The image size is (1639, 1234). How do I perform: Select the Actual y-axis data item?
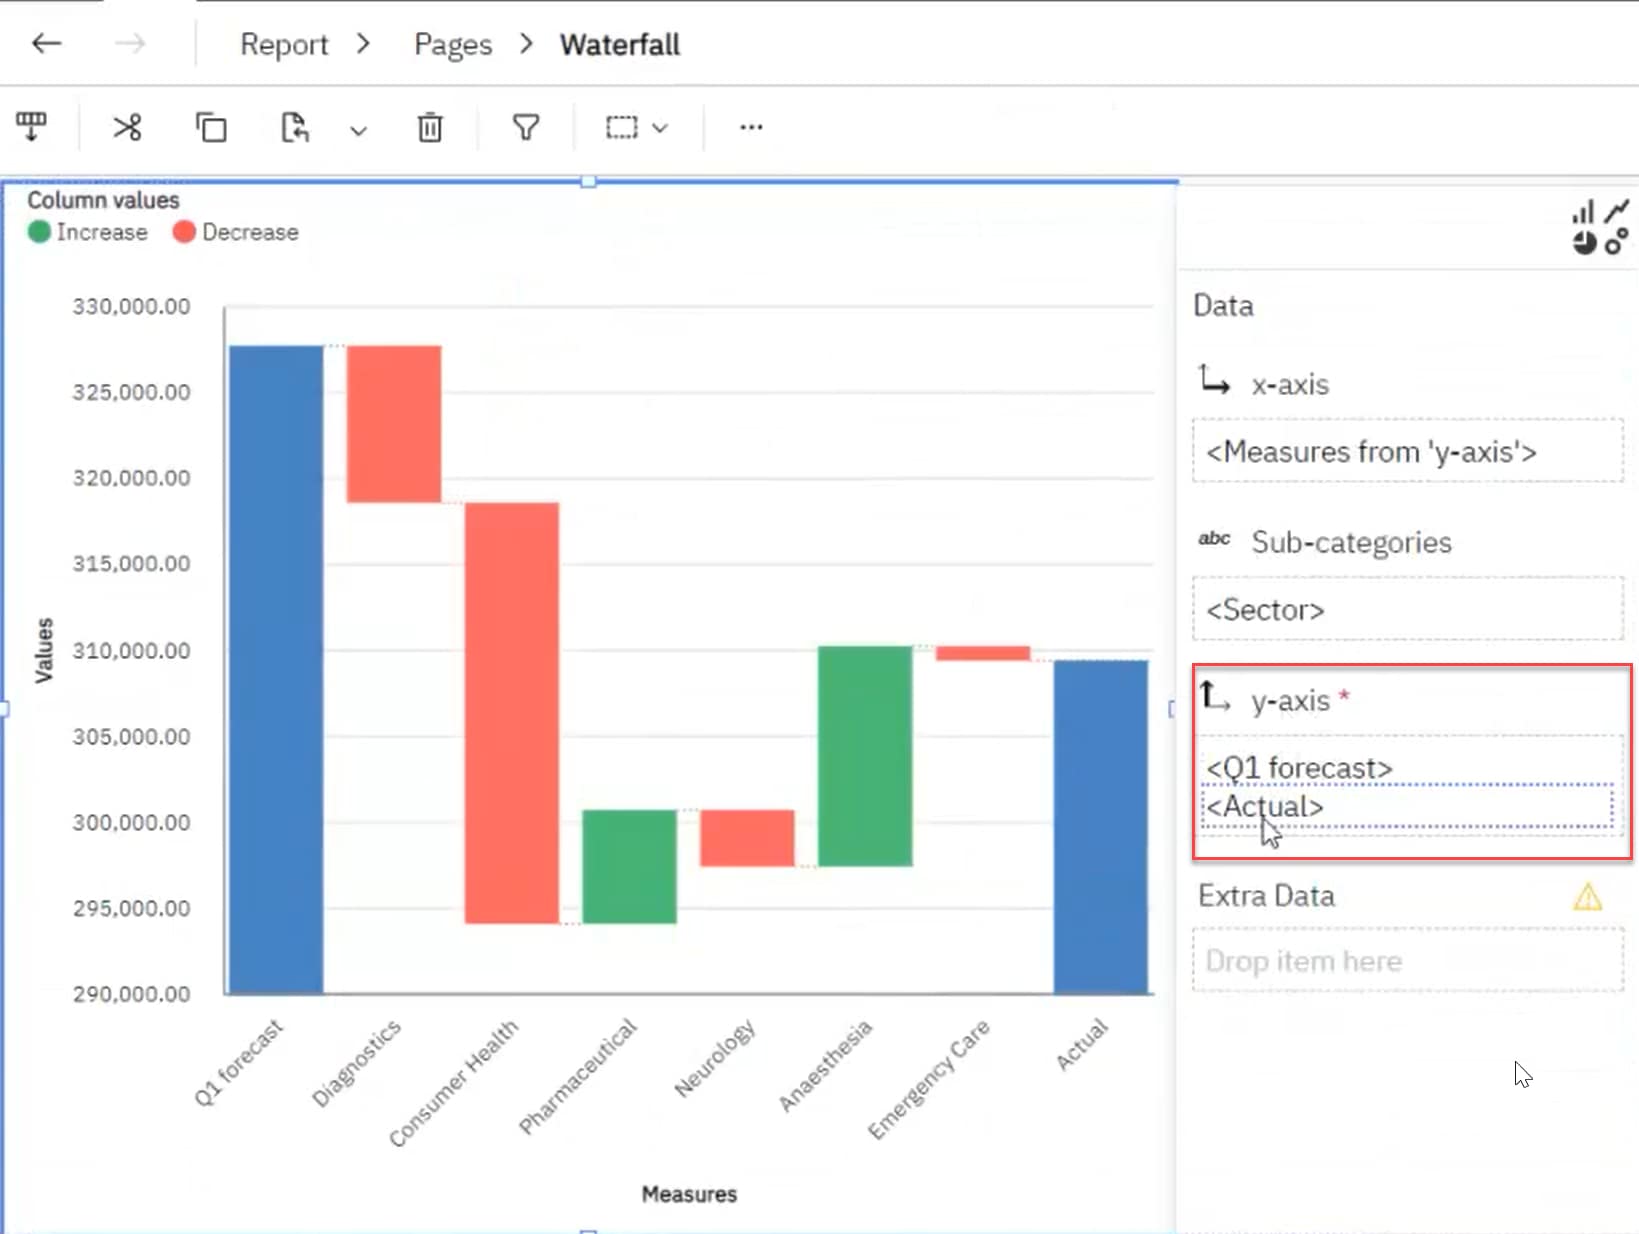1265,806
